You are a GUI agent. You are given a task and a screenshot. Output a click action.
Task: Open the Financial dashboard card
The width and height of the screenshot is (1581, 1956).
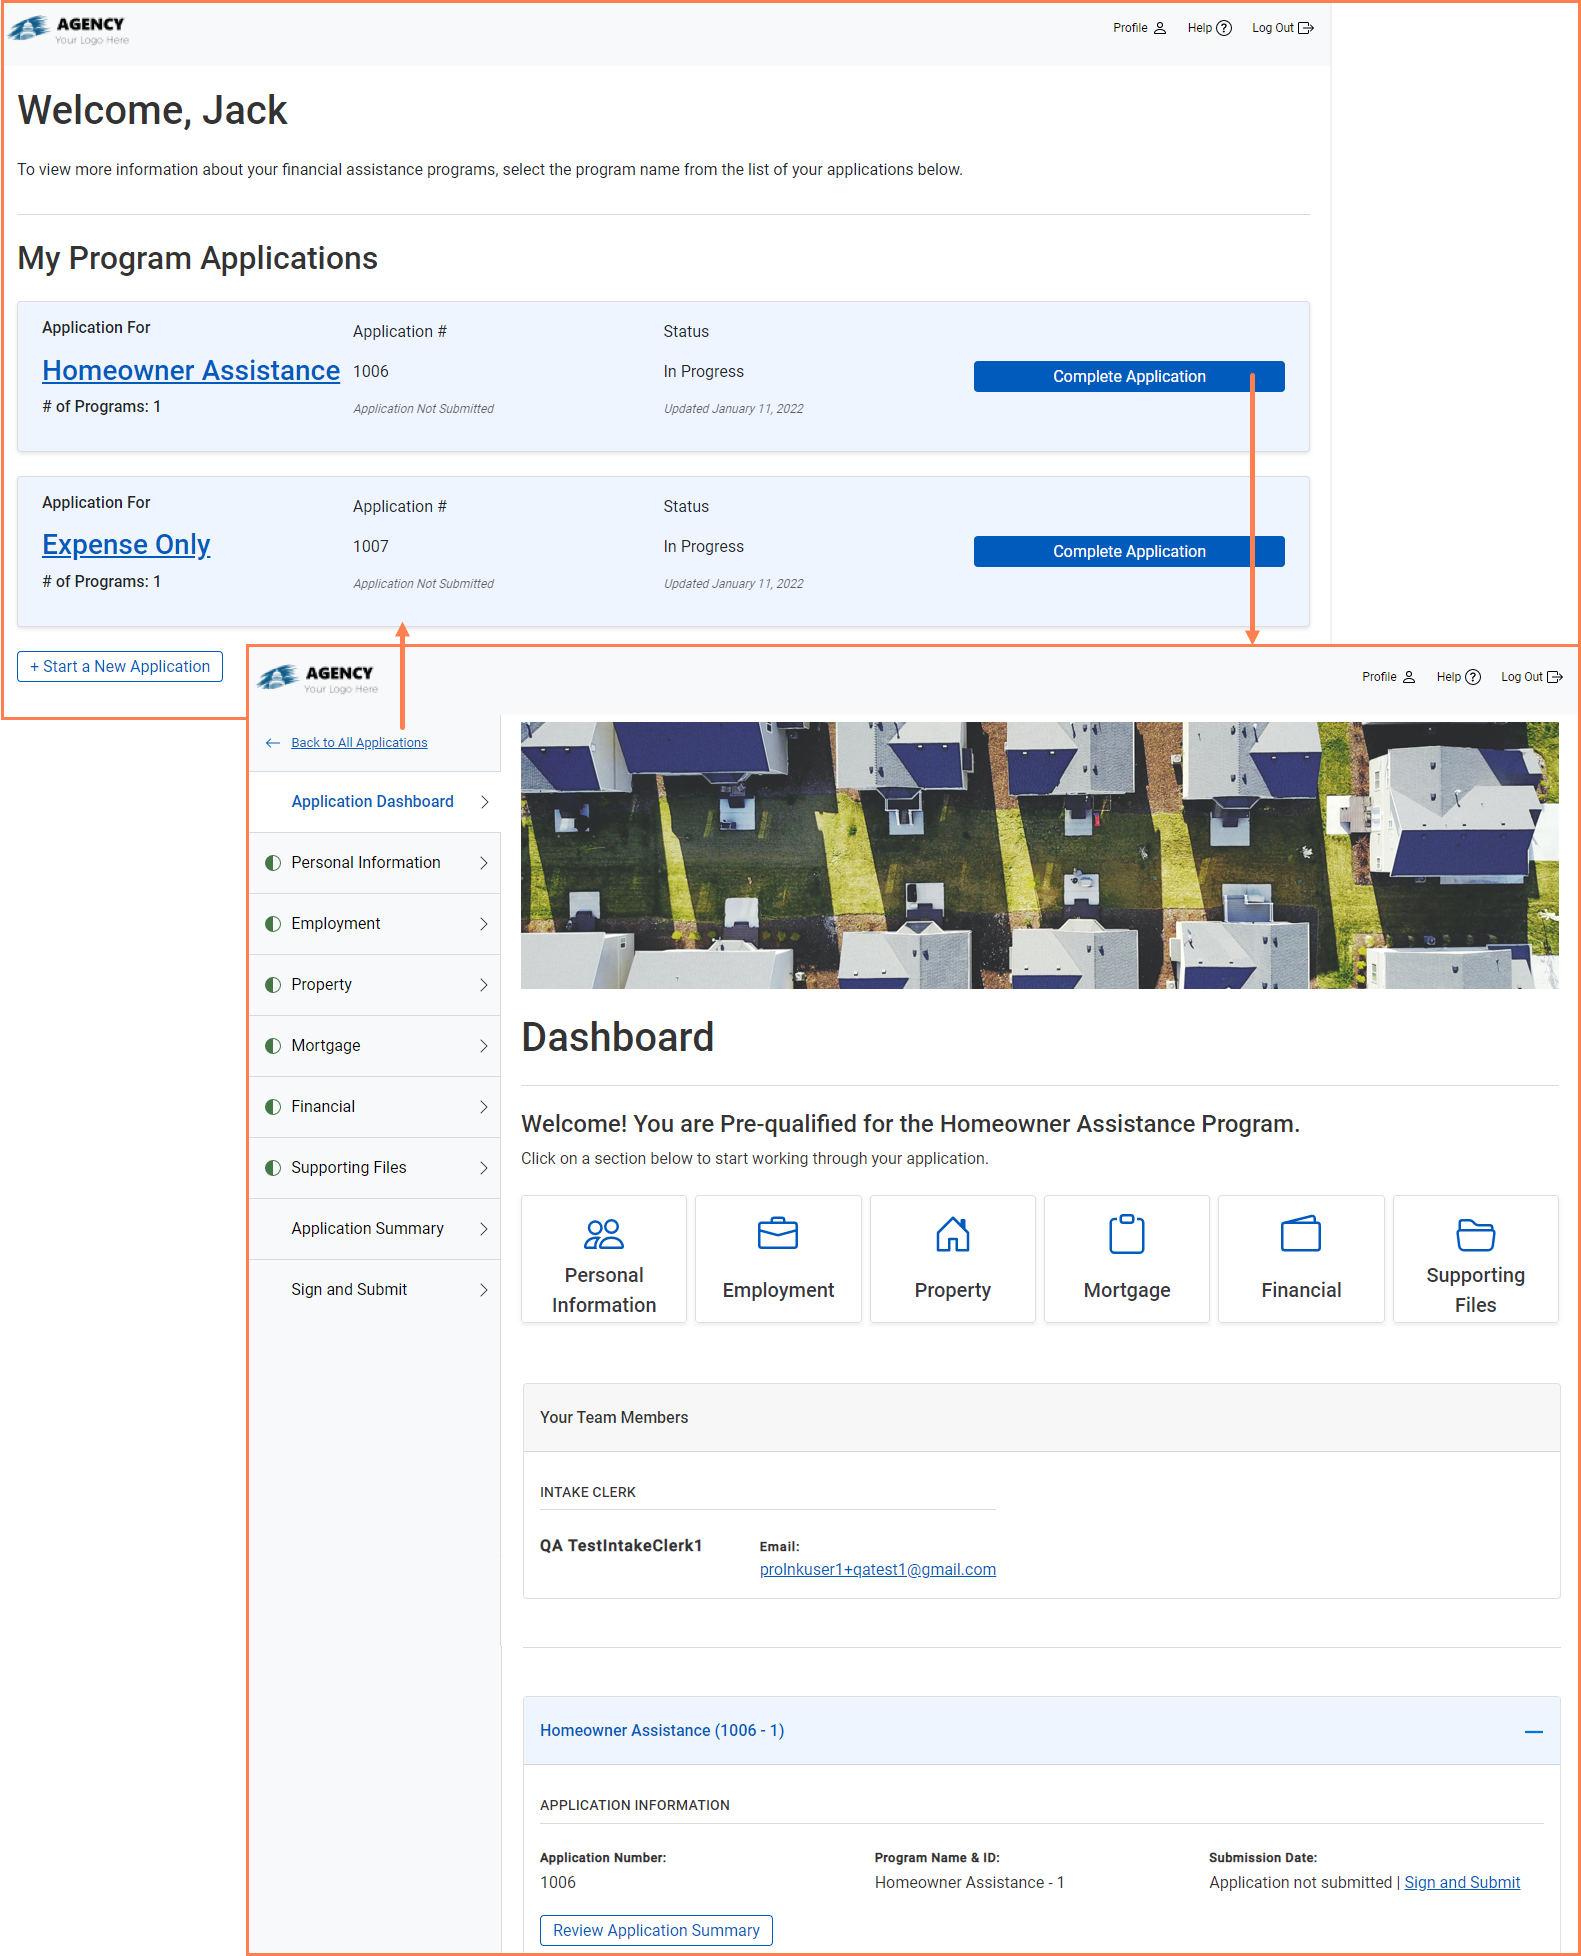[x=1301, y=1259]
